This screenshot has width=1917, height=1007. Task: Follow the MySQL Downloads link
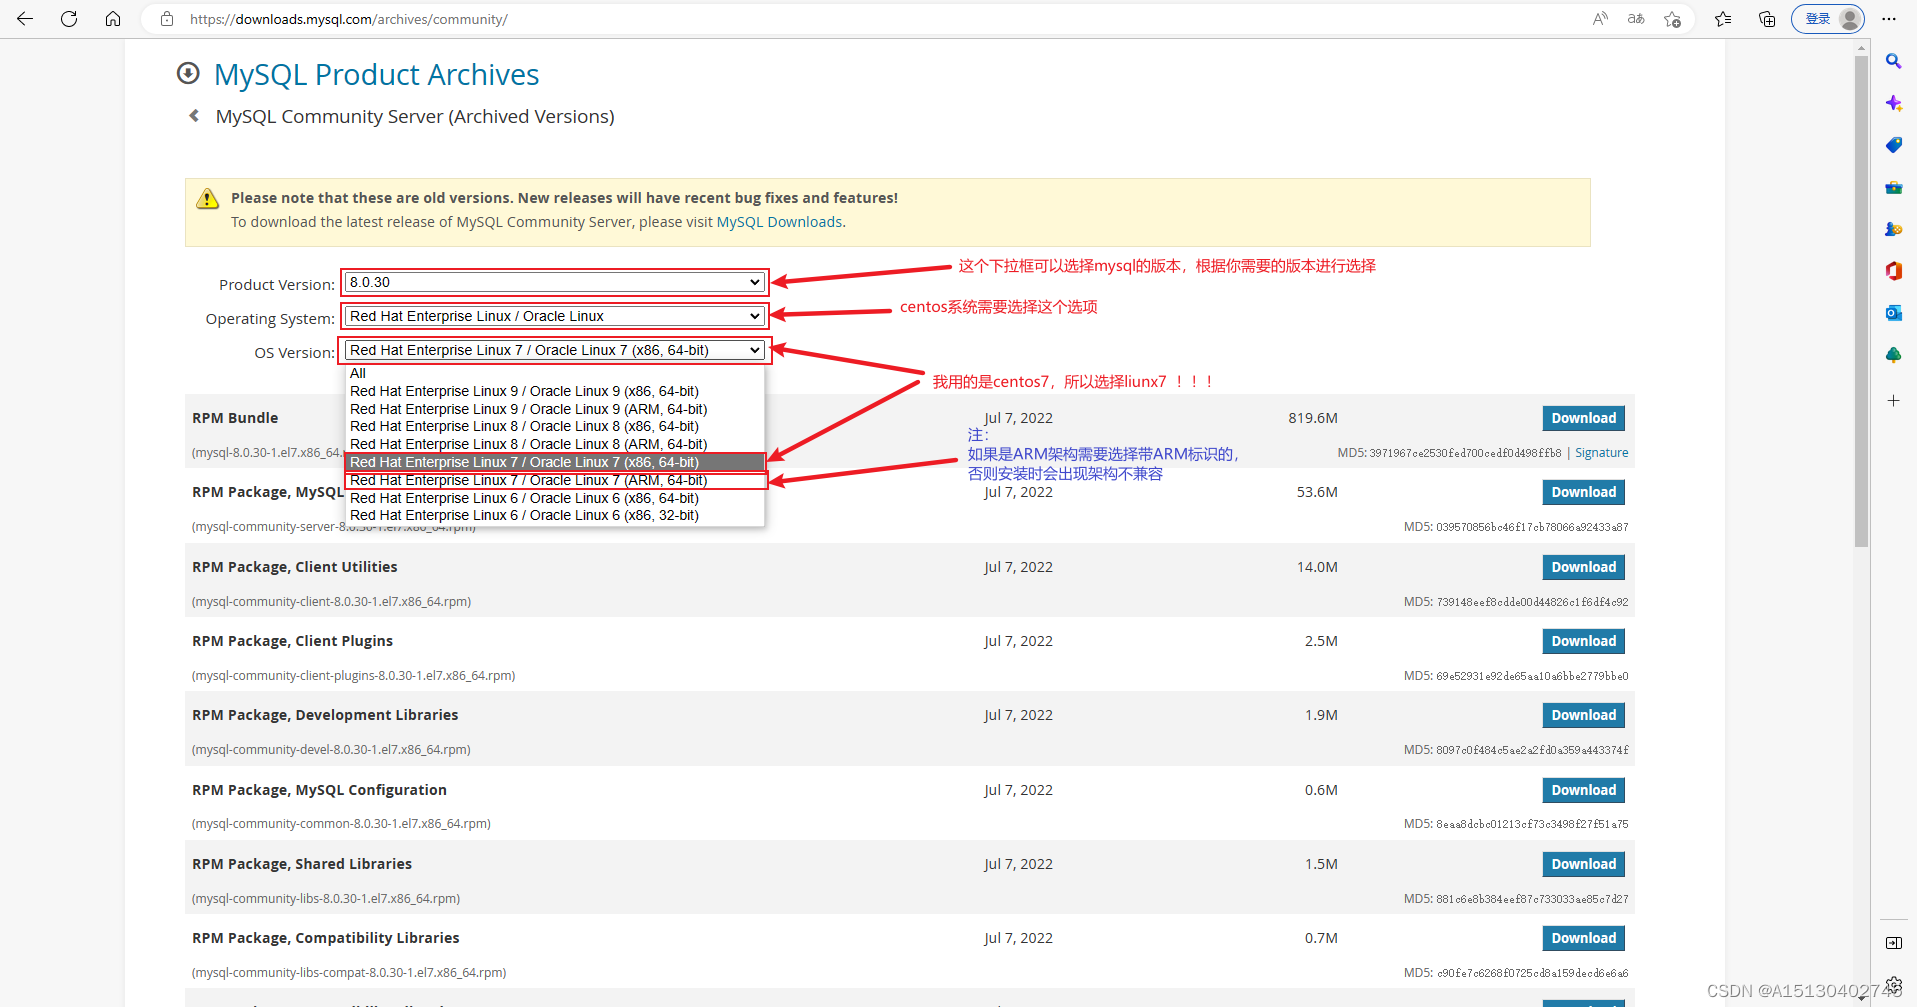(x=779, y=221)
